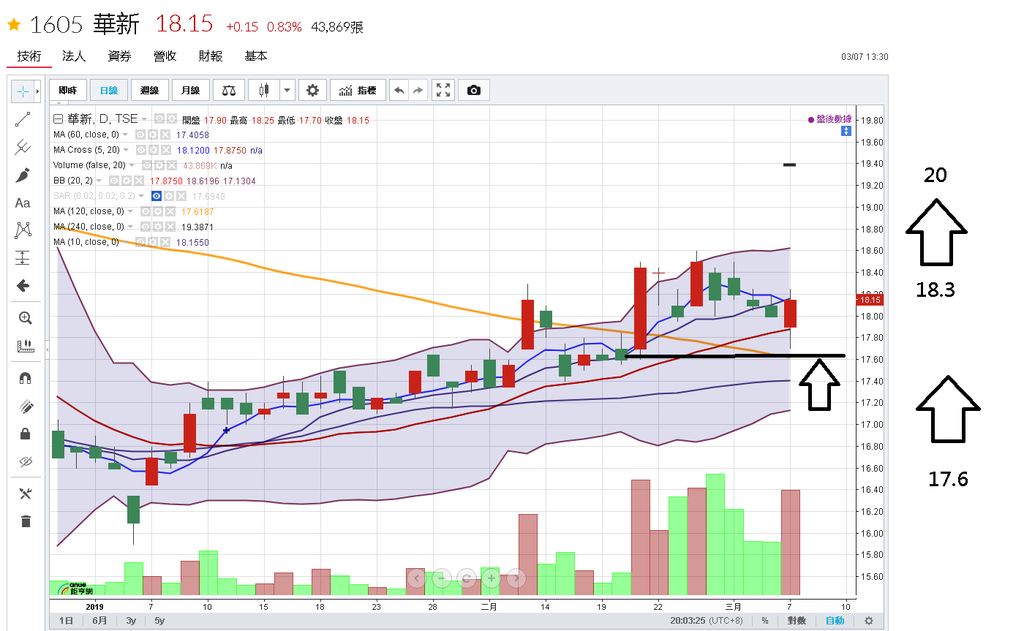
Task: Toggle fullscreen mode icon
Action: 443,90
